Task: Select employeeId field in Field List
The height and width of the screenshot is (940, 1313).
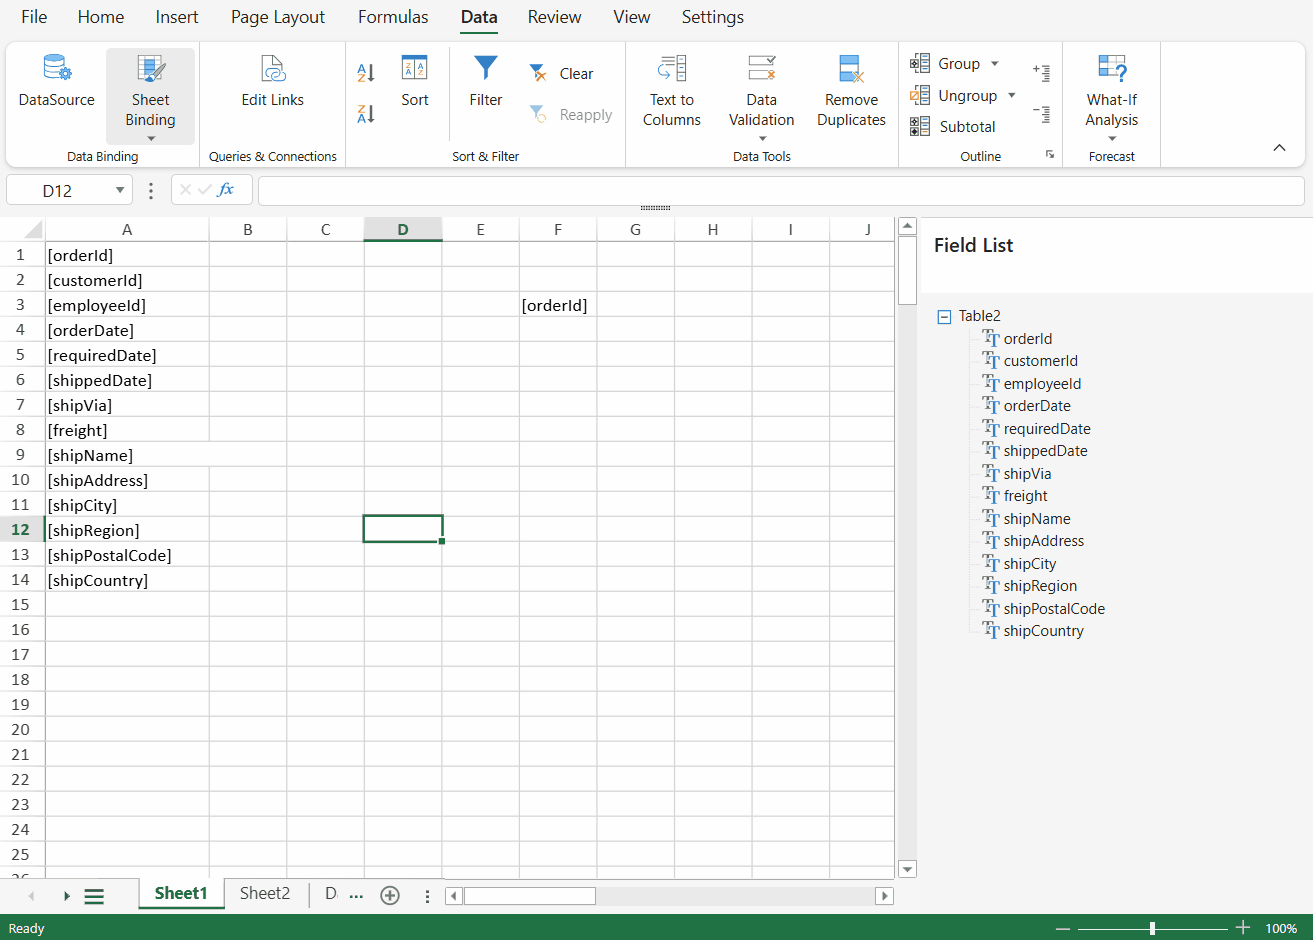Action: point(1042,384)
